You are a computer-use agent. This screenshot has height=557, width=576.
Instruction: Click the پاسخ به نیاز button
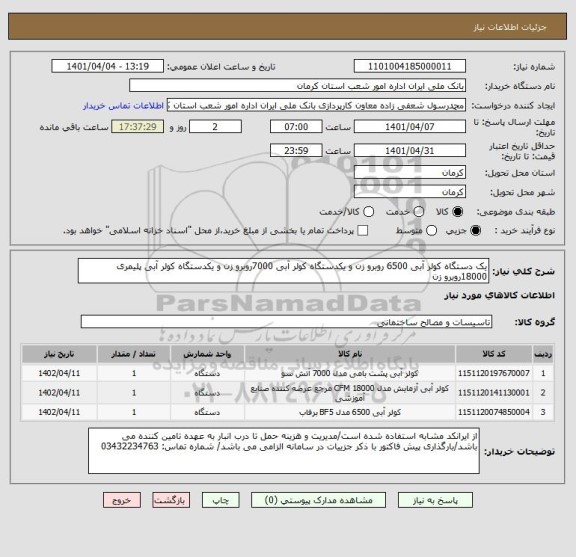coord(435,500)
